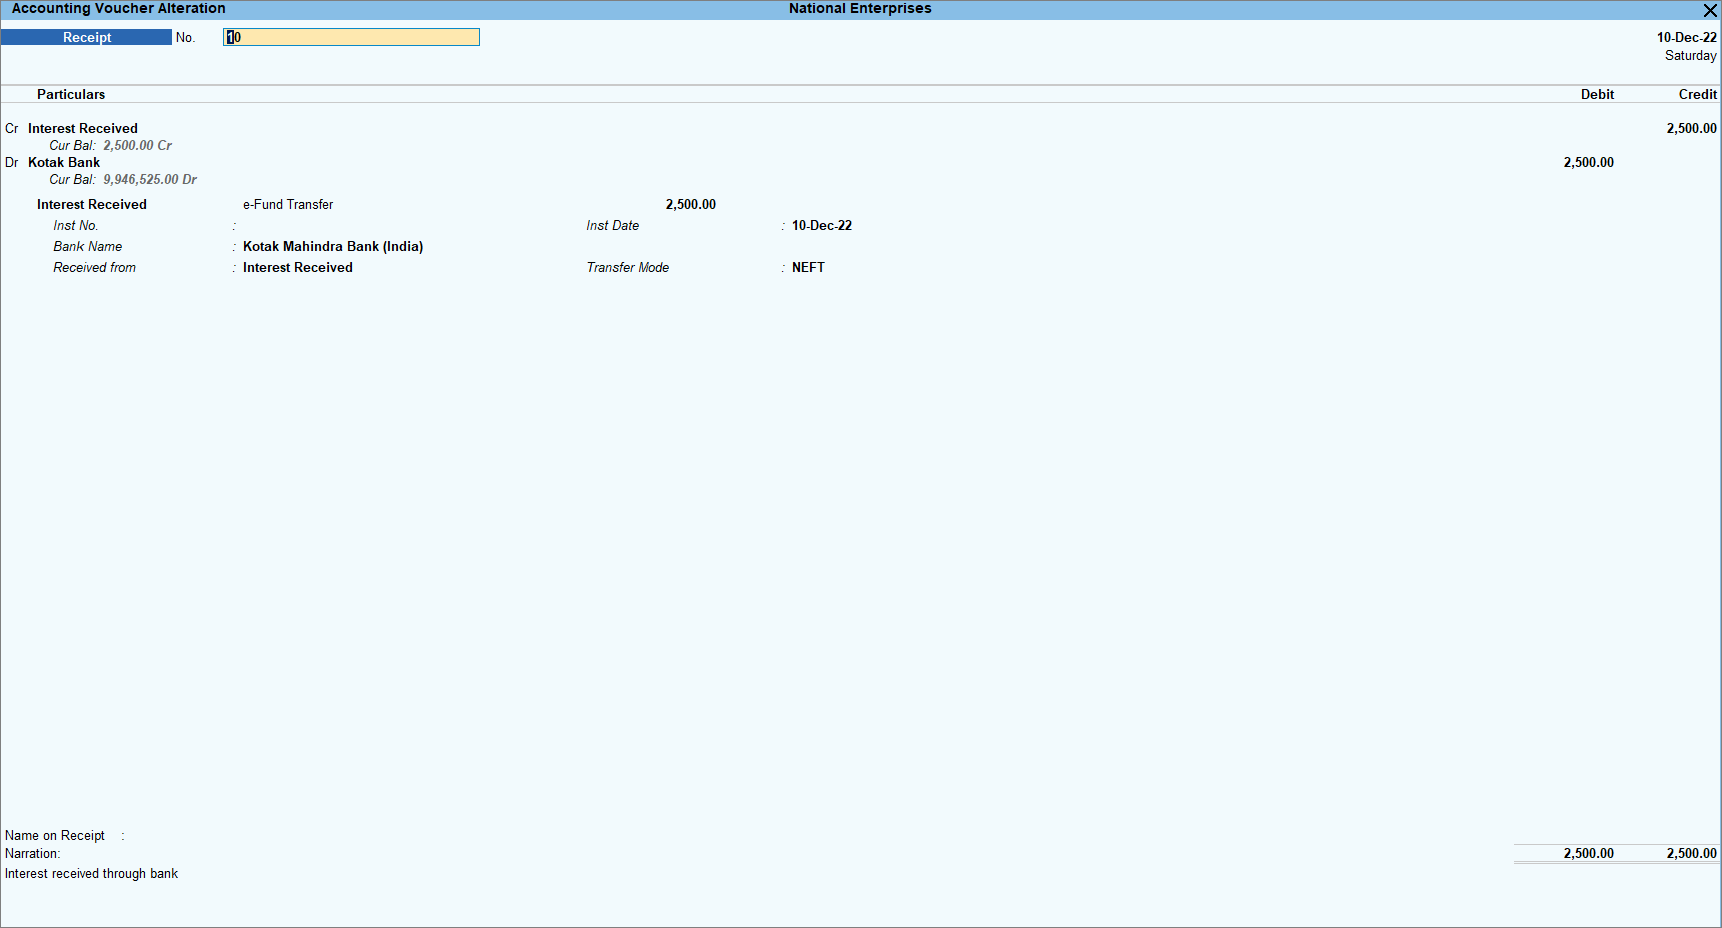
Task: Click the total debit amount at bottom
Action: 1588,853
